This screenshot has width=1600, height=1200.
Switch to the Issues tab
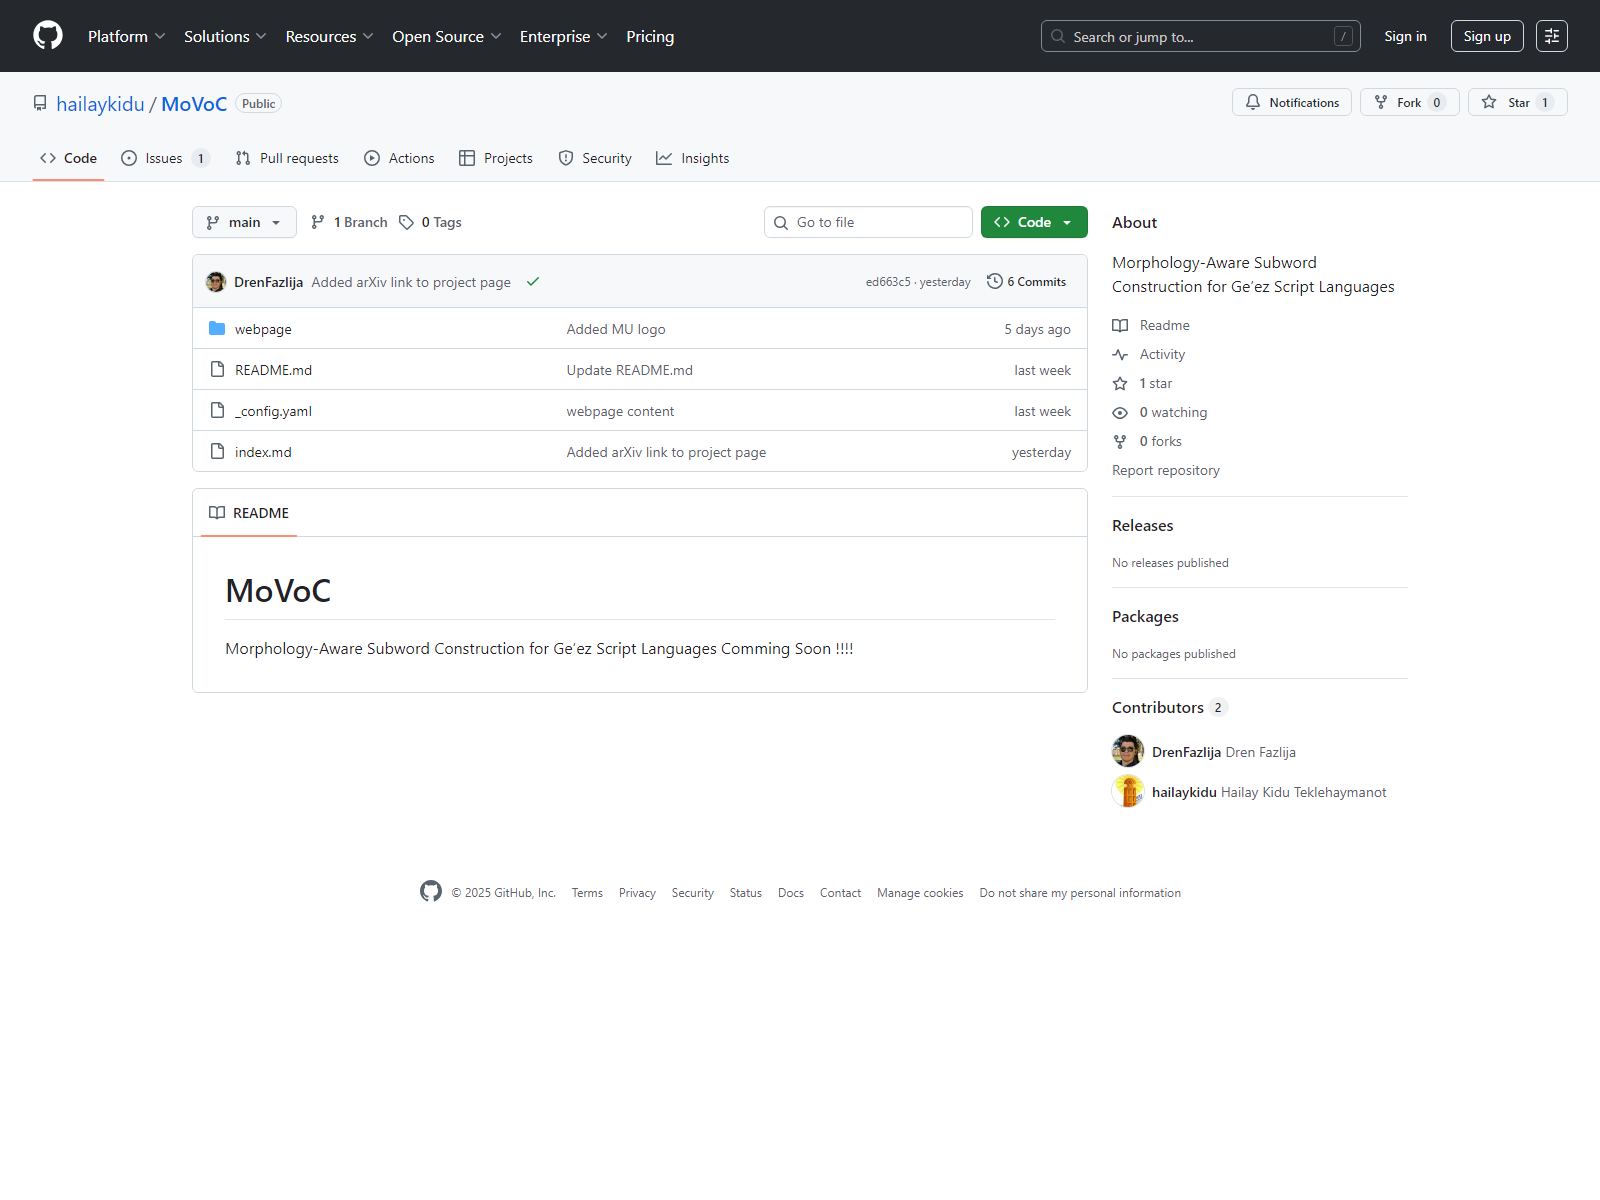click(165, 158)
